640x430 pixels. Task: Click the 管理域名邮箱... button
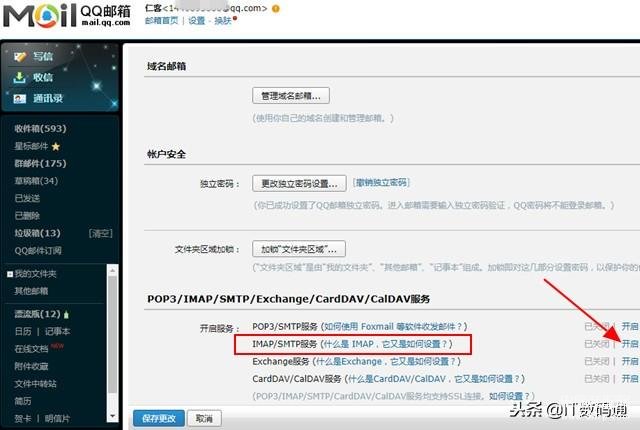291,96
